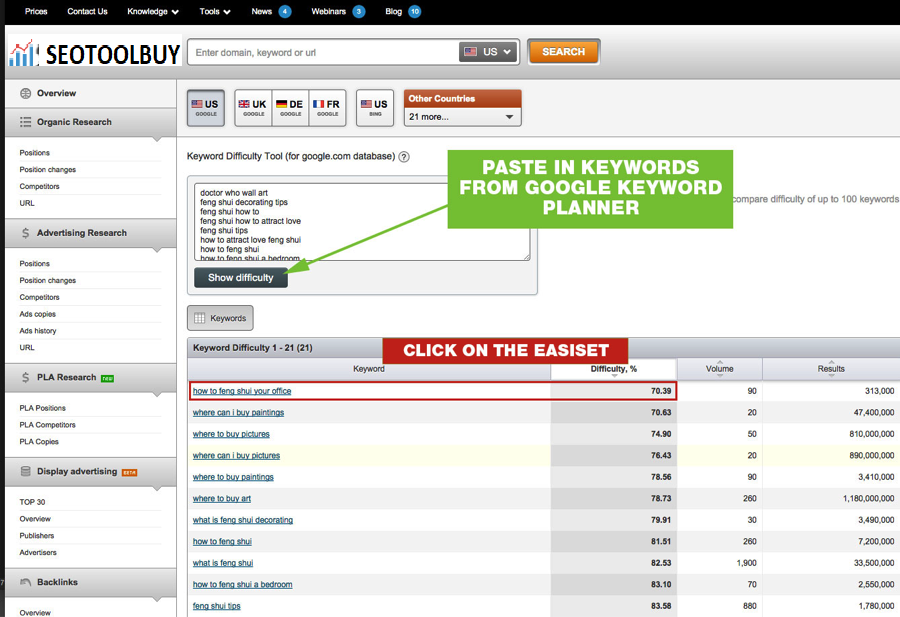
Task: Click the Backlinks icon in sidebar
Action: [x=25, y=582]
